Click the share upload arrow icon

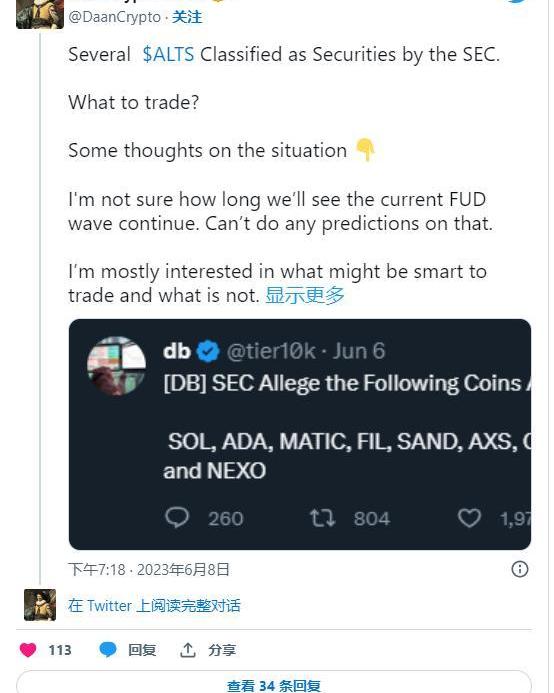point(187,650)
